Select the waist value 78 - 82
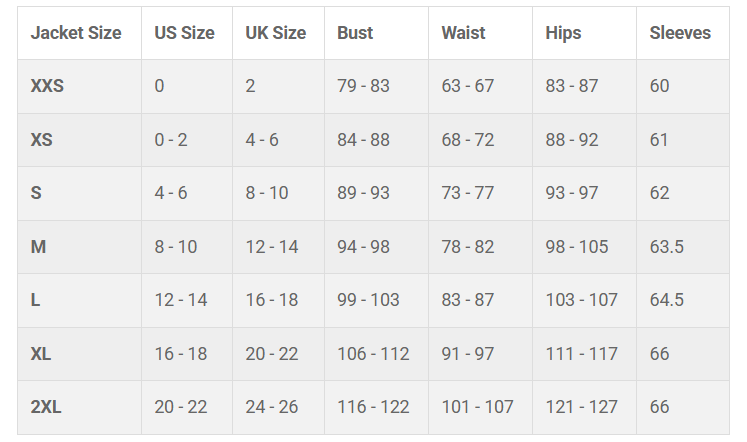Image resolution: width=747 pixels, height=442 pixels. coord(468,247)
